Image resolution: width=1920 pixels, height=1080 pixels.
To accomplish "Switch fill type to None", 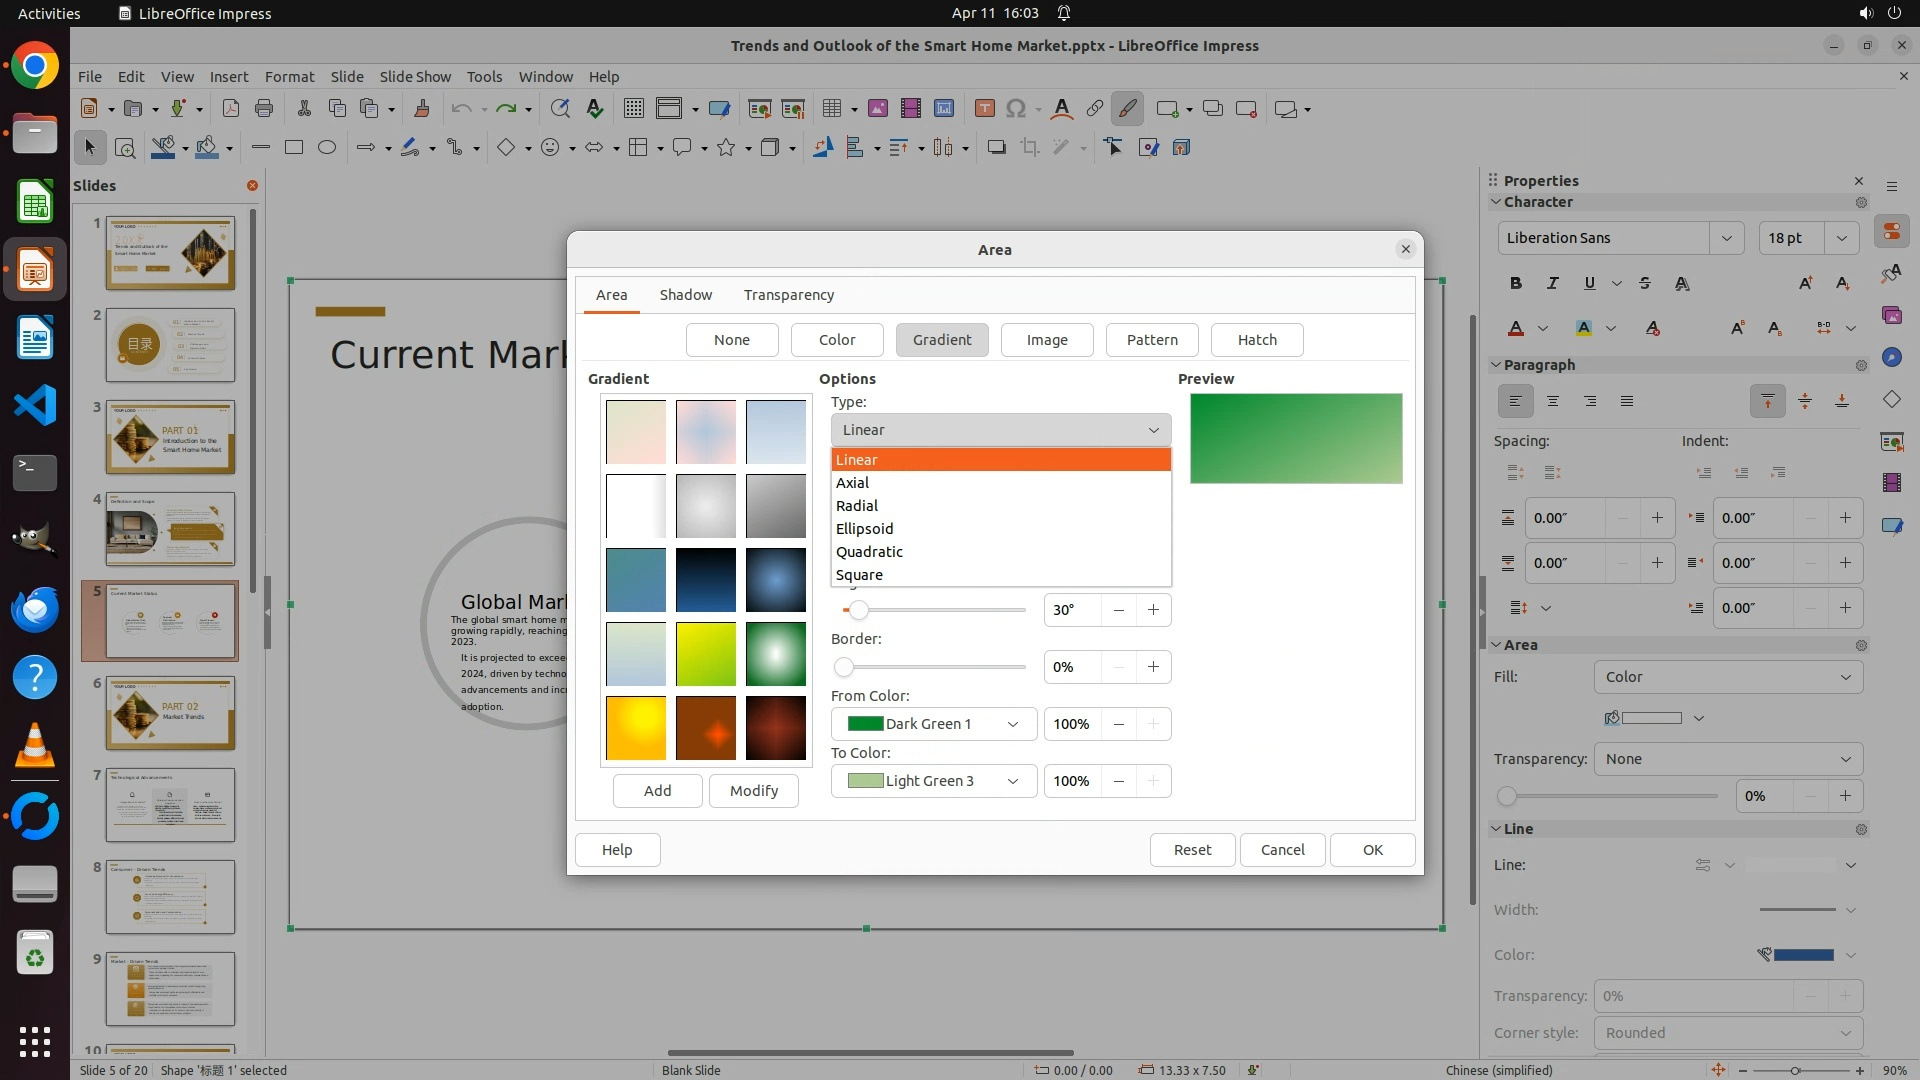I will click(x=731, y=340).
